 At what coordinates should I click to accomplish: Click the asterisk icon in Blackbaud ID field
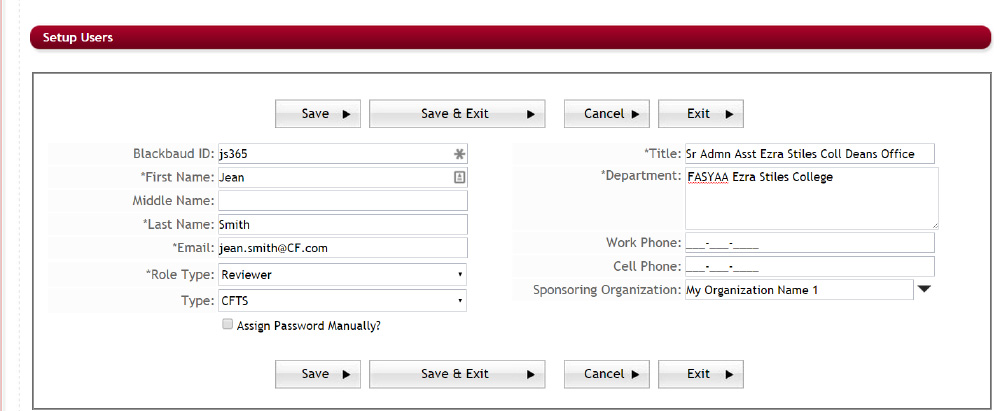click(x=459, y=154)
